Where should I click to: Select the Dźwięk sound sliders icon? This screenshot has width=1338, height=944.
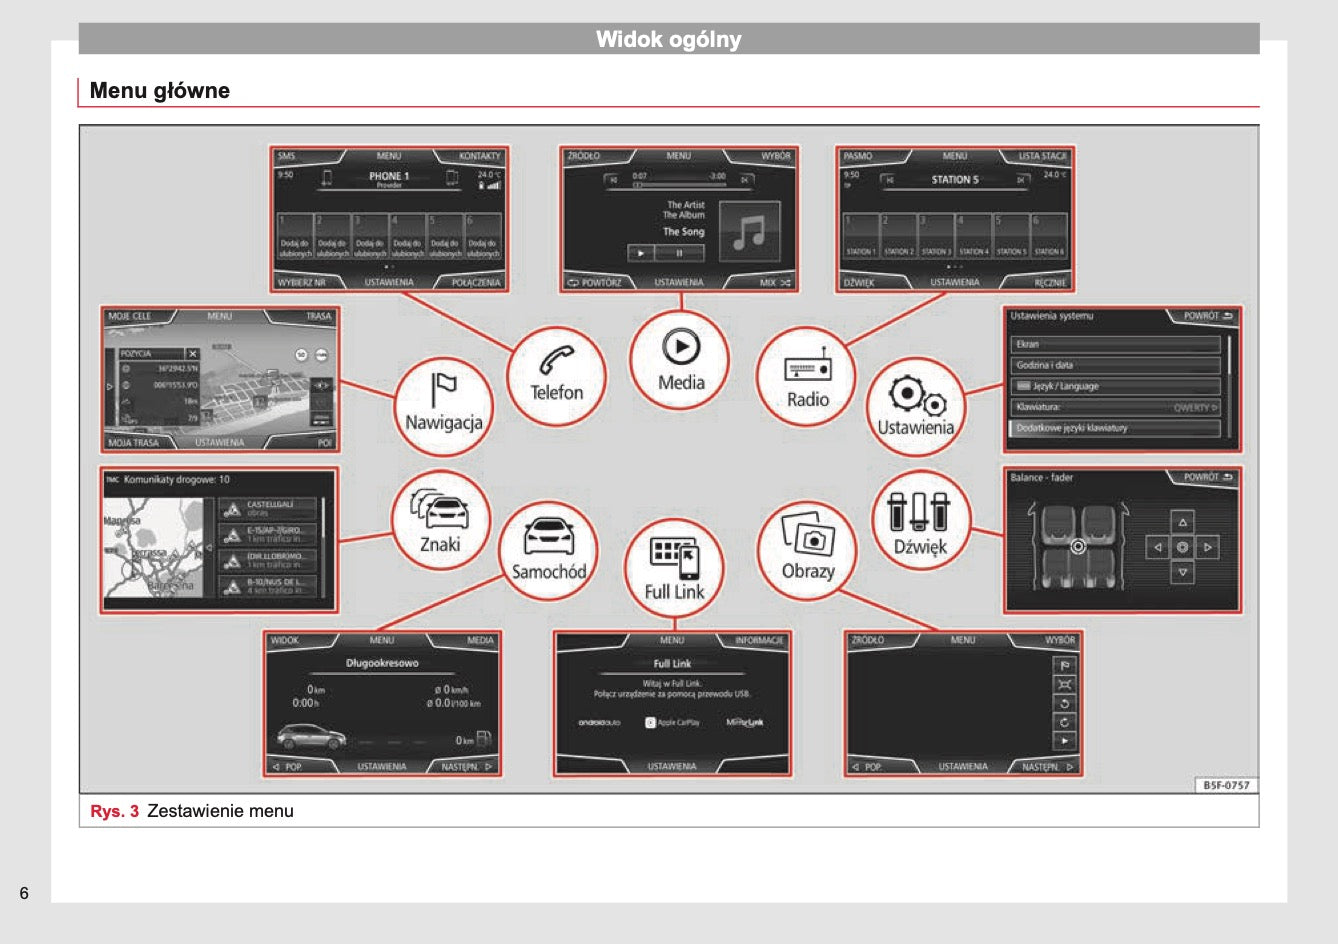tap(919, 520)
